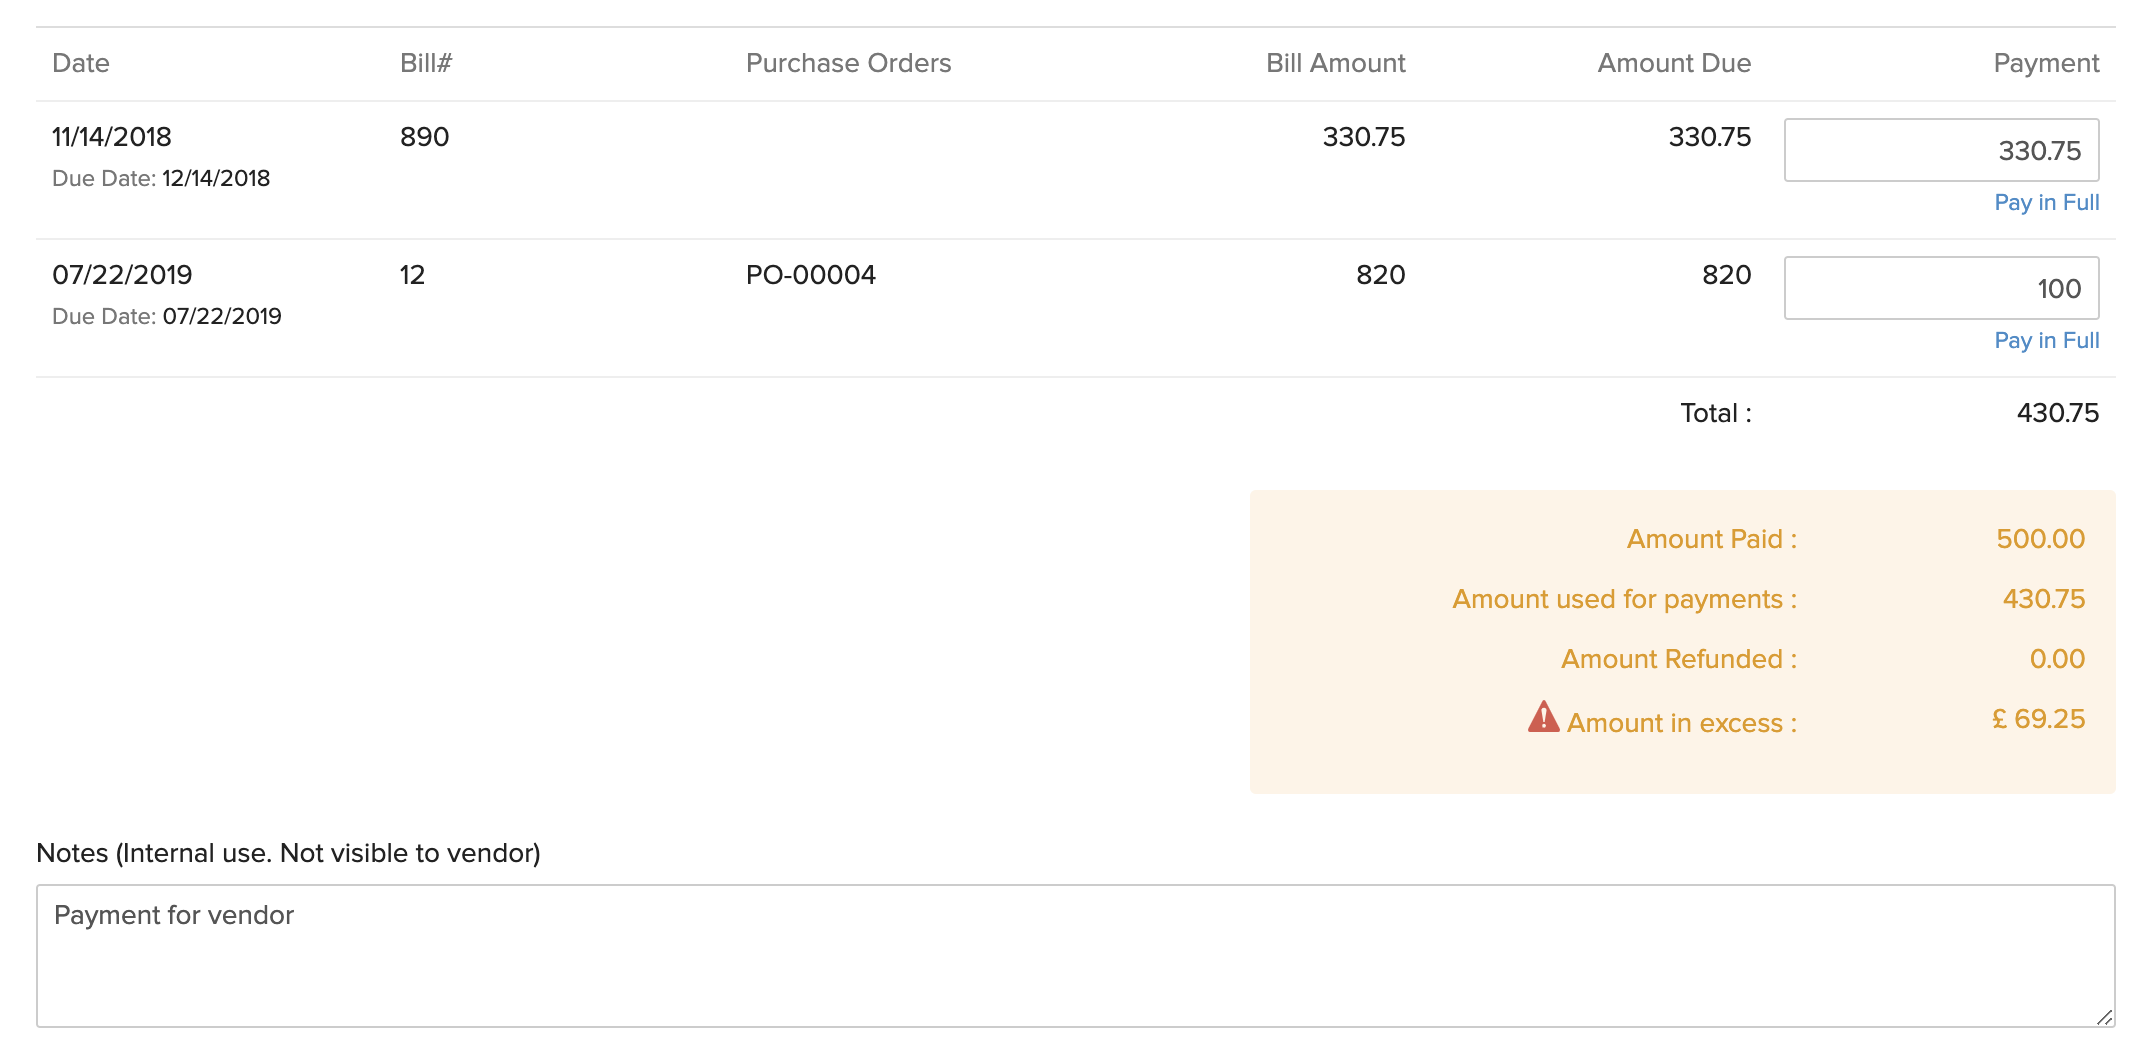Image resolution: width=2150 pixels, height=1062 pixels.
Task: Click the Total 430.75 value
Action: 2057,413
